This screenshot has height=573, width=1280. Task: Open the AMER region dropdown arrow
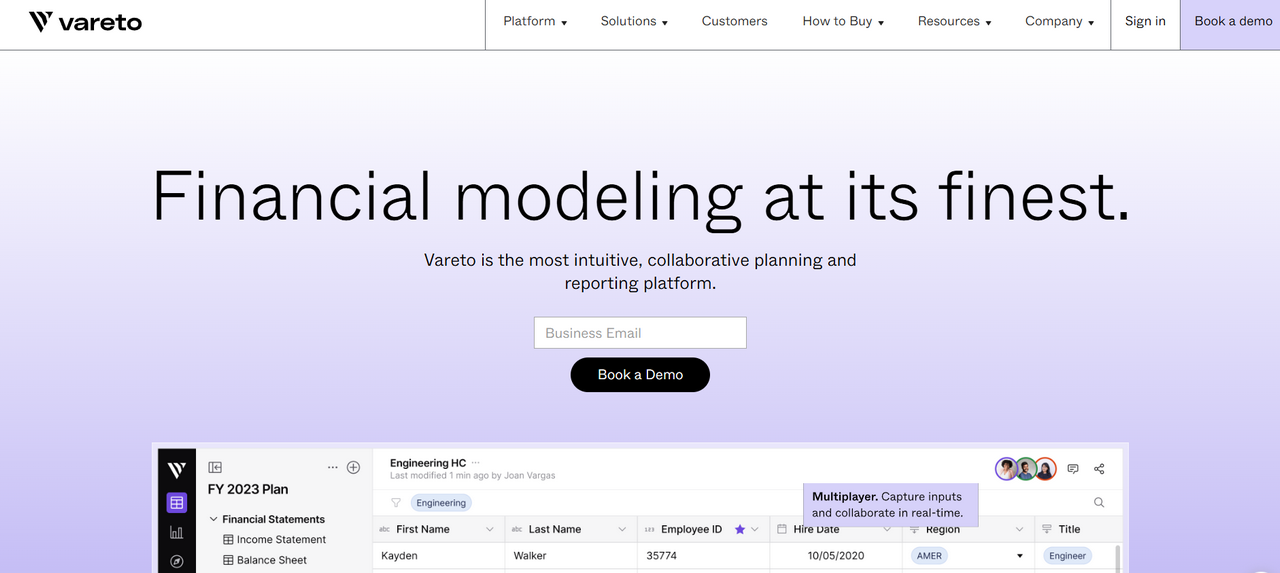tap(1020, 556)
